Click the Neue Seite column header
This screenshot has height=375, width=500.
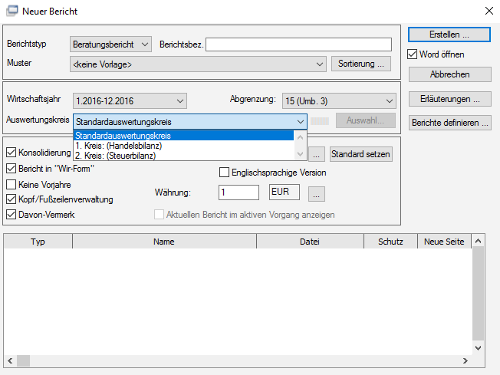tap(444, 241)
